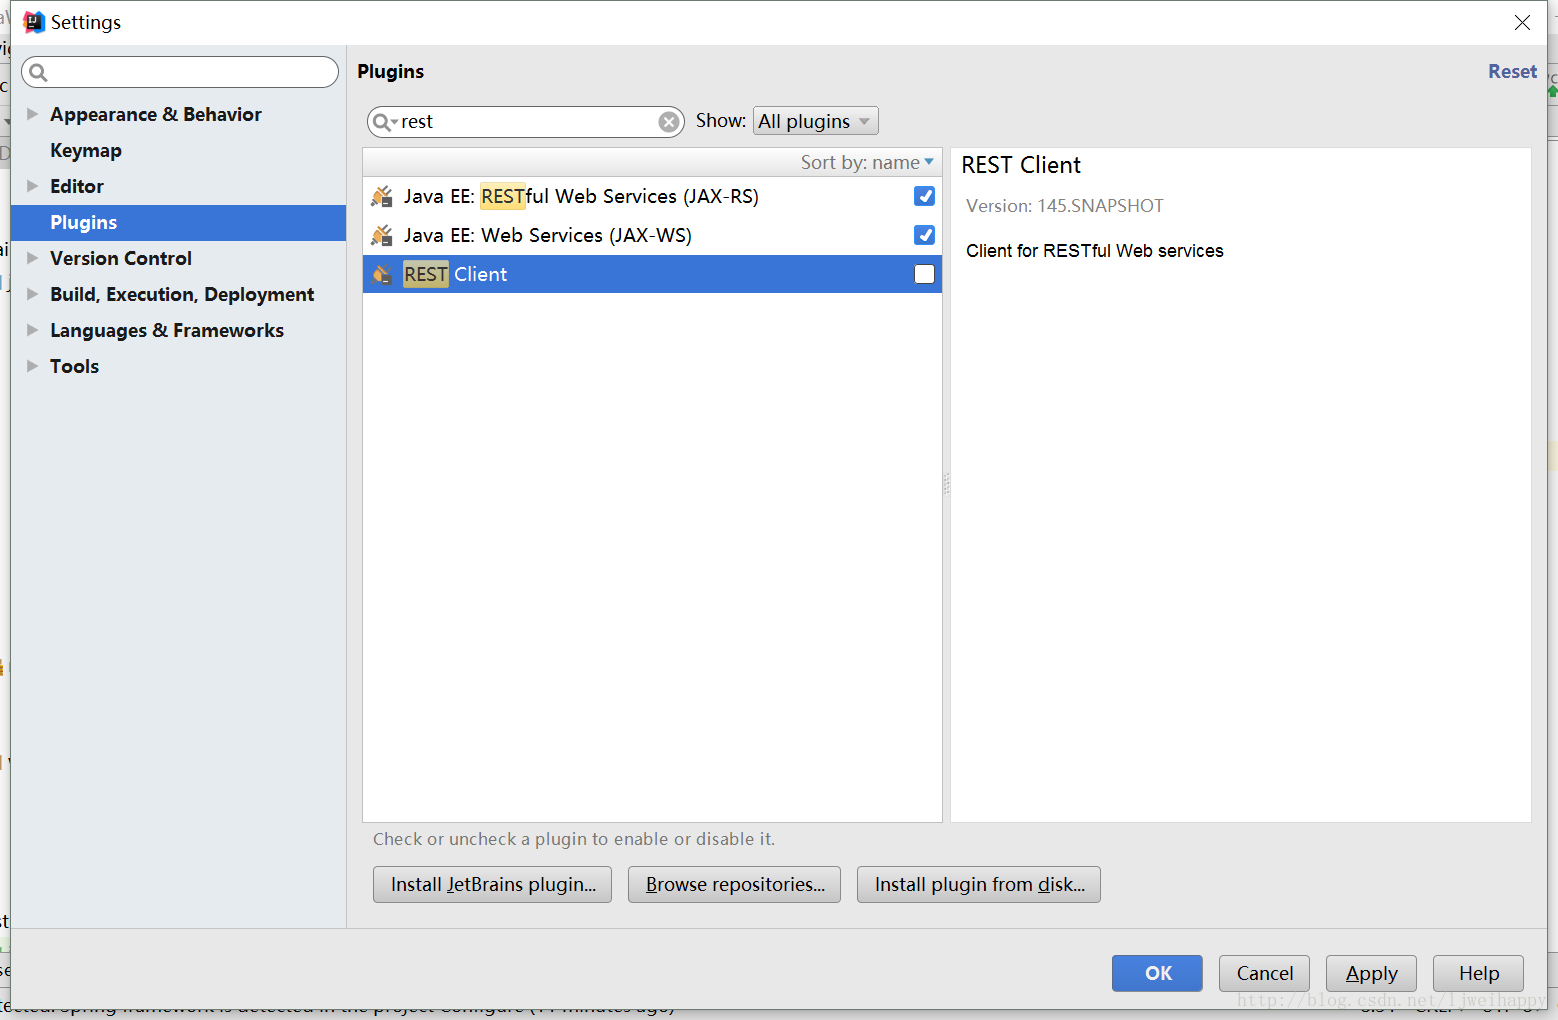Select Java EE: Web Services (JAX-WS) row
The width and height of the screenshot is (1558, 1020).
pos(652,235)
